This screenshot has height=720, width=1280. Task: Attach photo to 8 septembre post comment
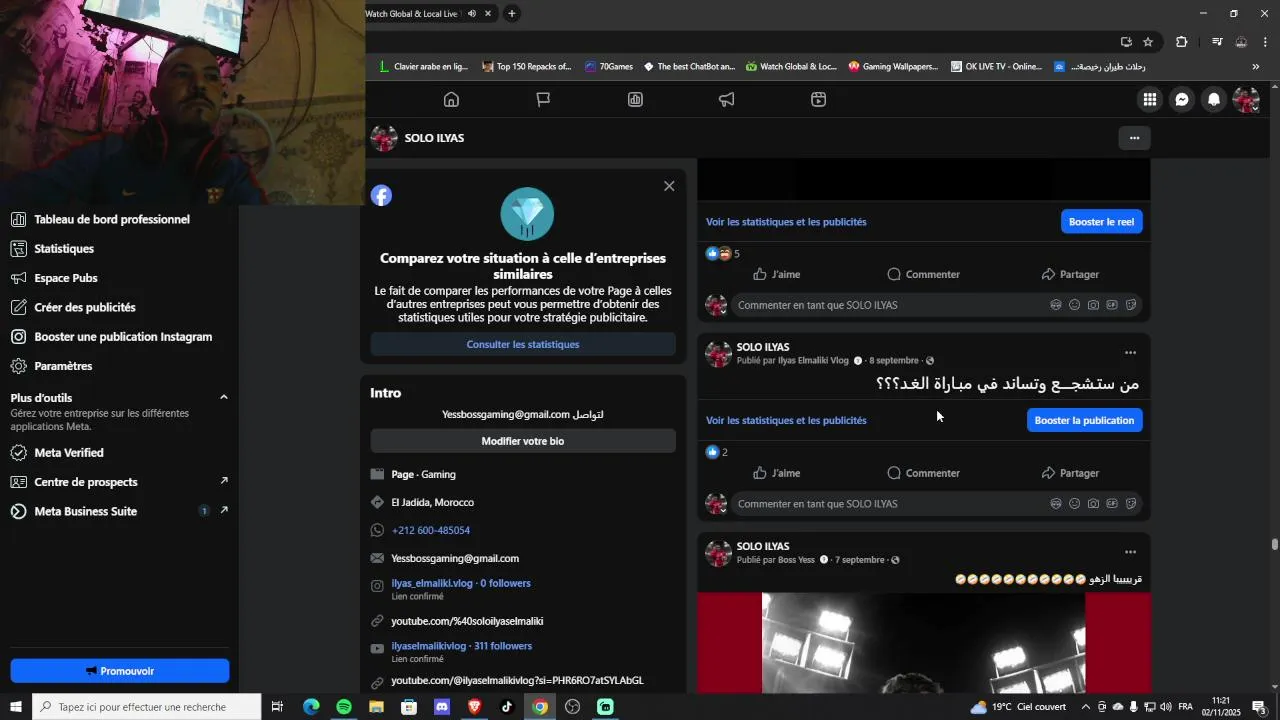(x=1093, y=504)
